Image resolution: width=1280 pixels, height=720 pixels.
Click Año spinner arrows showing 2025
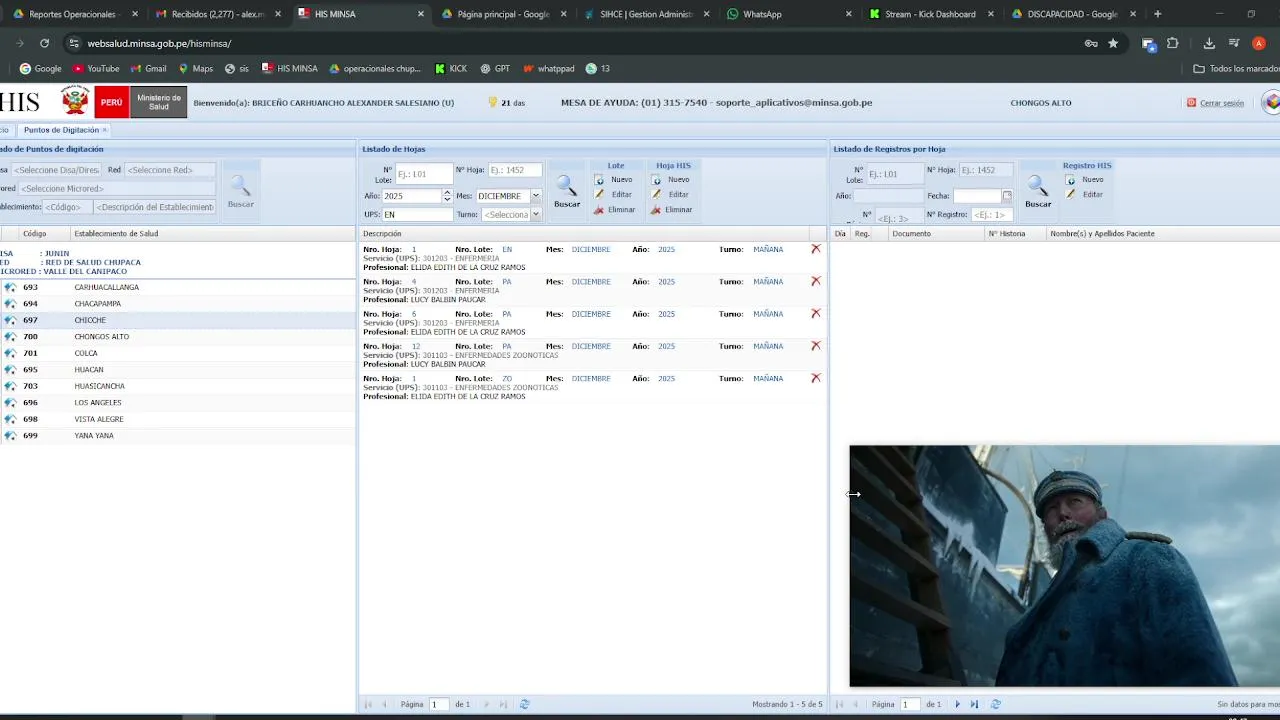(447, 196)
